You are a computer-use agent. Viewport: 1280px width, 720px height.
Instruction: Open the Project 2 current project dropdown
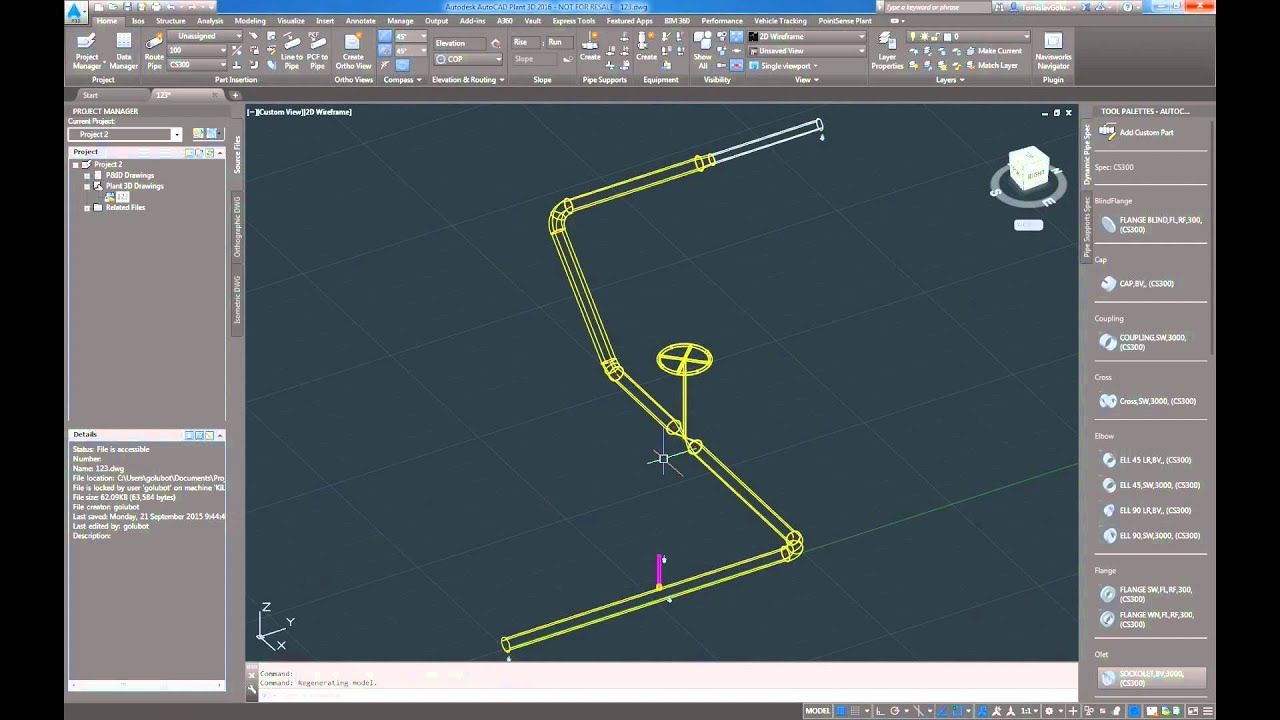125,134
